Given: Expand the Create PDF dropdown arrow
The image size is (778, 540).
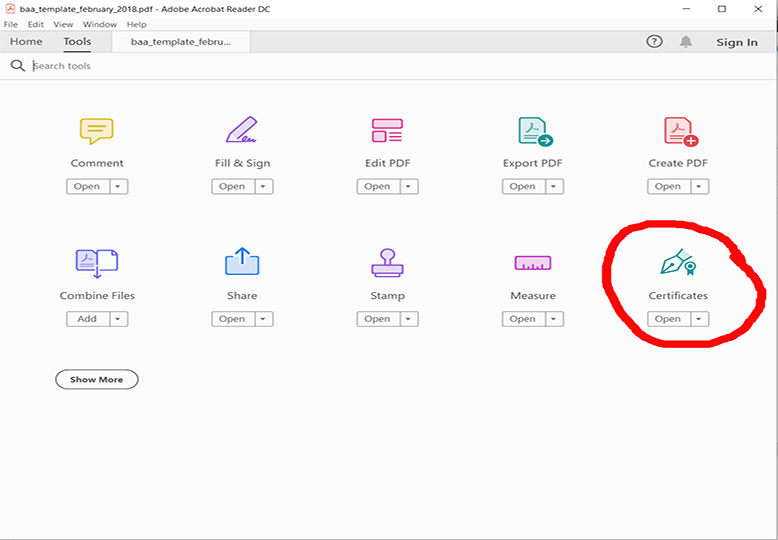Looking at the screenshot, I should (x=700, y=187).
